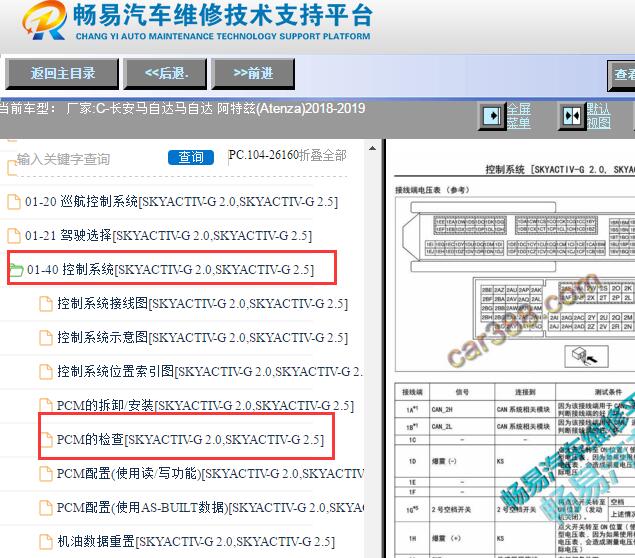The height and width of the screenshot is (558, 635).
Task: Click the connector view direction icon
Action: click(586, 356)
